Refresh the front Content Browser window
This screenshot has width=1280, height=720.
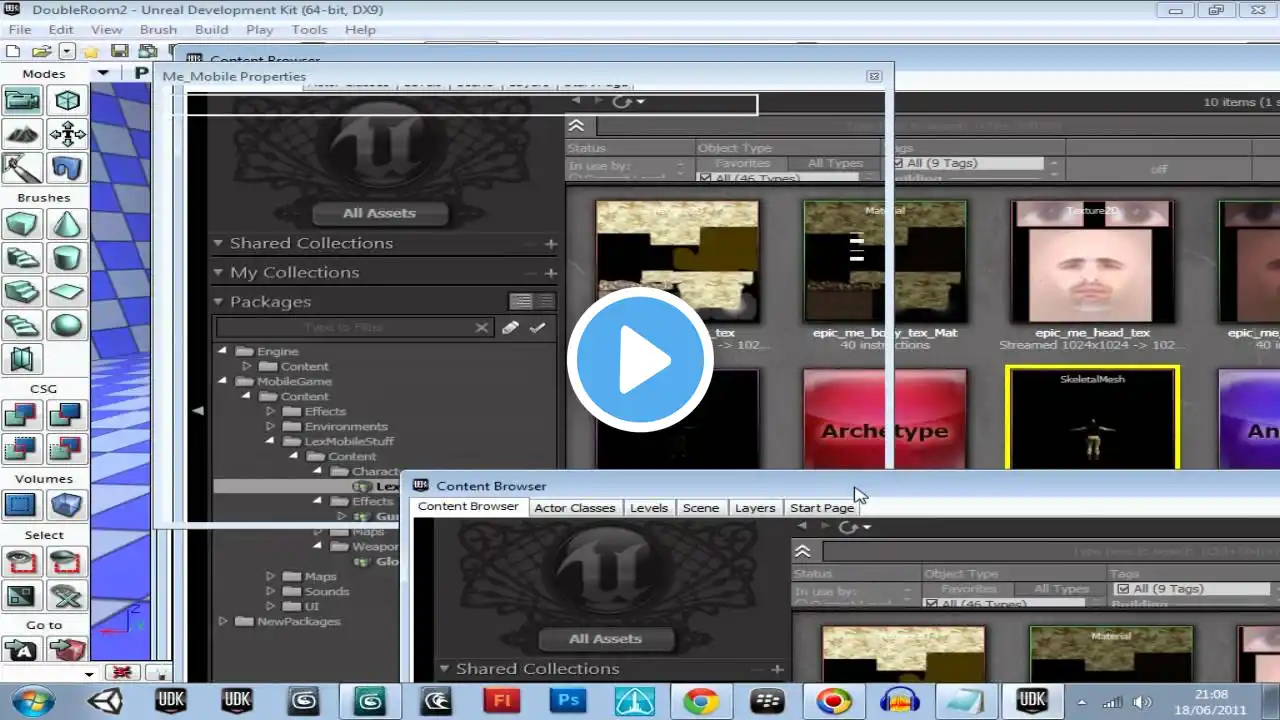coord(847,526)
